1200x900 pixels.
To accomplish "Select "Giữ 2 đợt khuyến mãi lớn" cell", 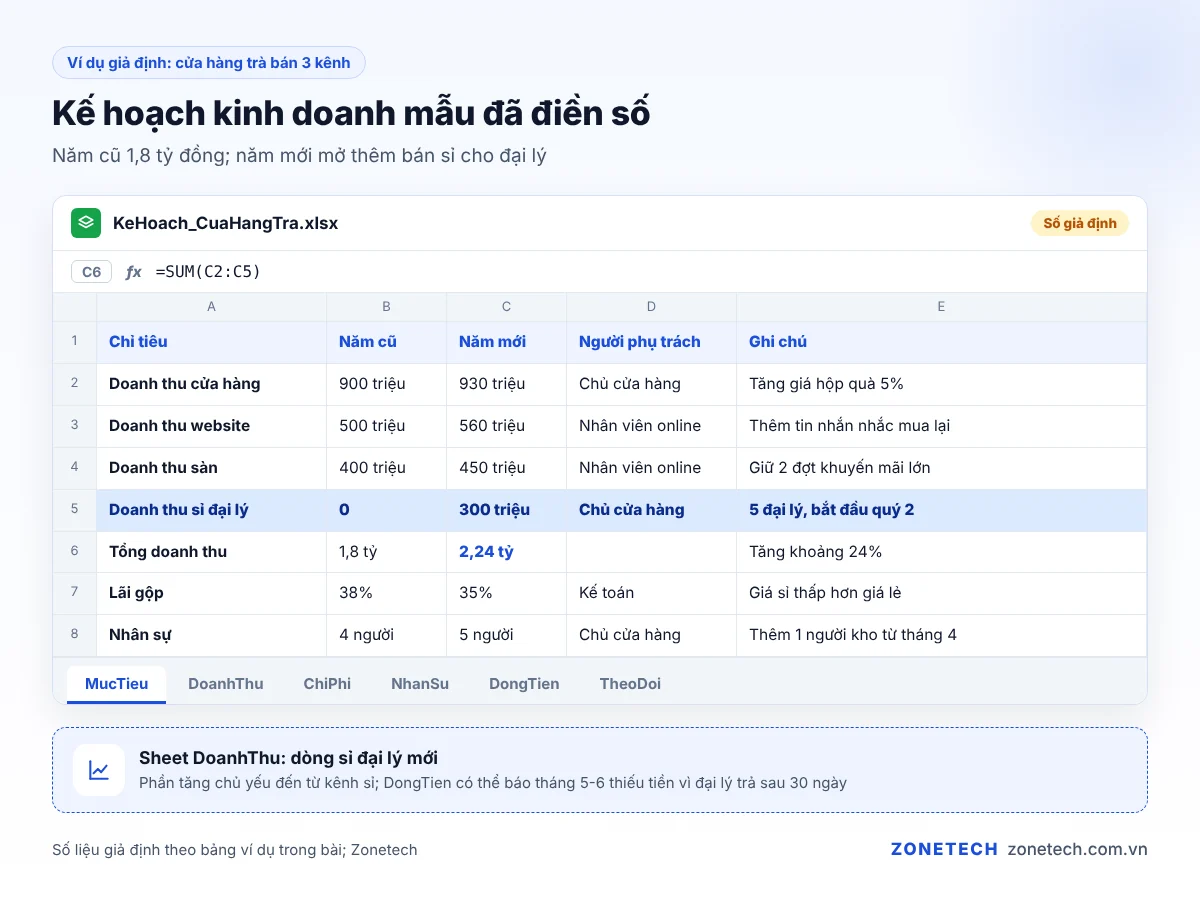I will (x=941, y=468).
